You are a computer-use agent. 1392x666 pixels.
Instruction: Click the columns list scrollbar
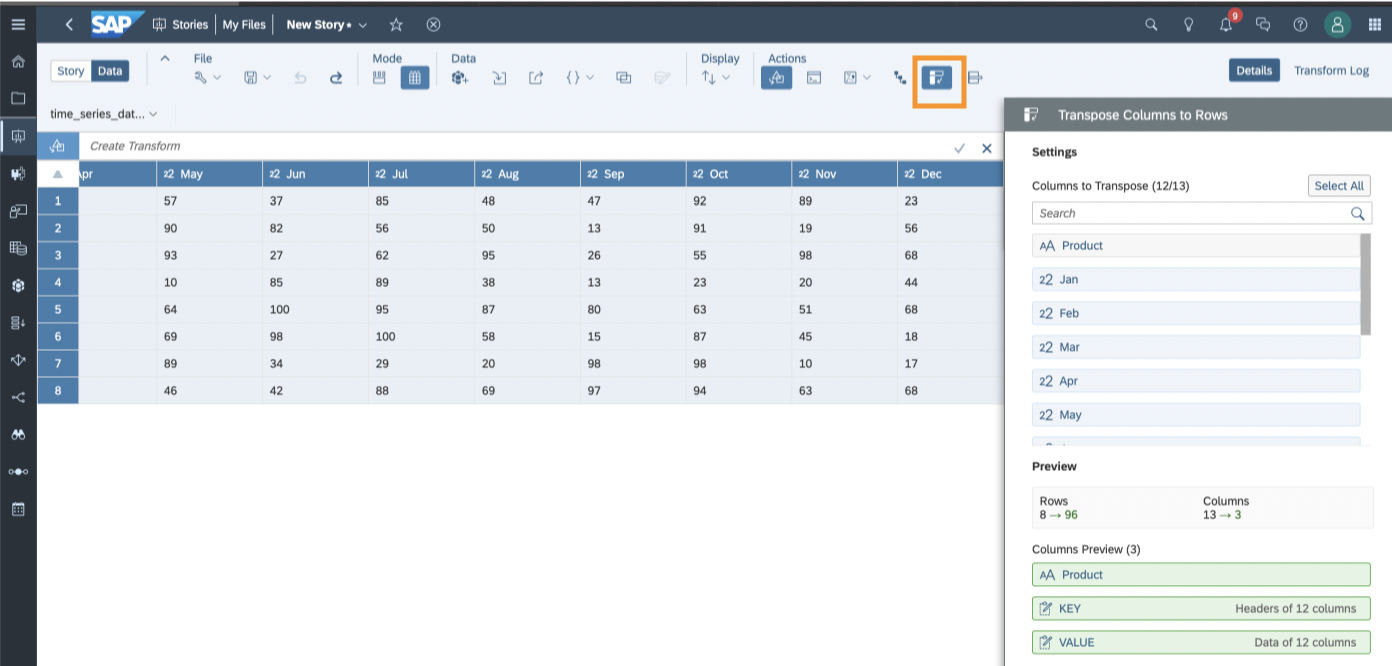tap(1365, 284)
